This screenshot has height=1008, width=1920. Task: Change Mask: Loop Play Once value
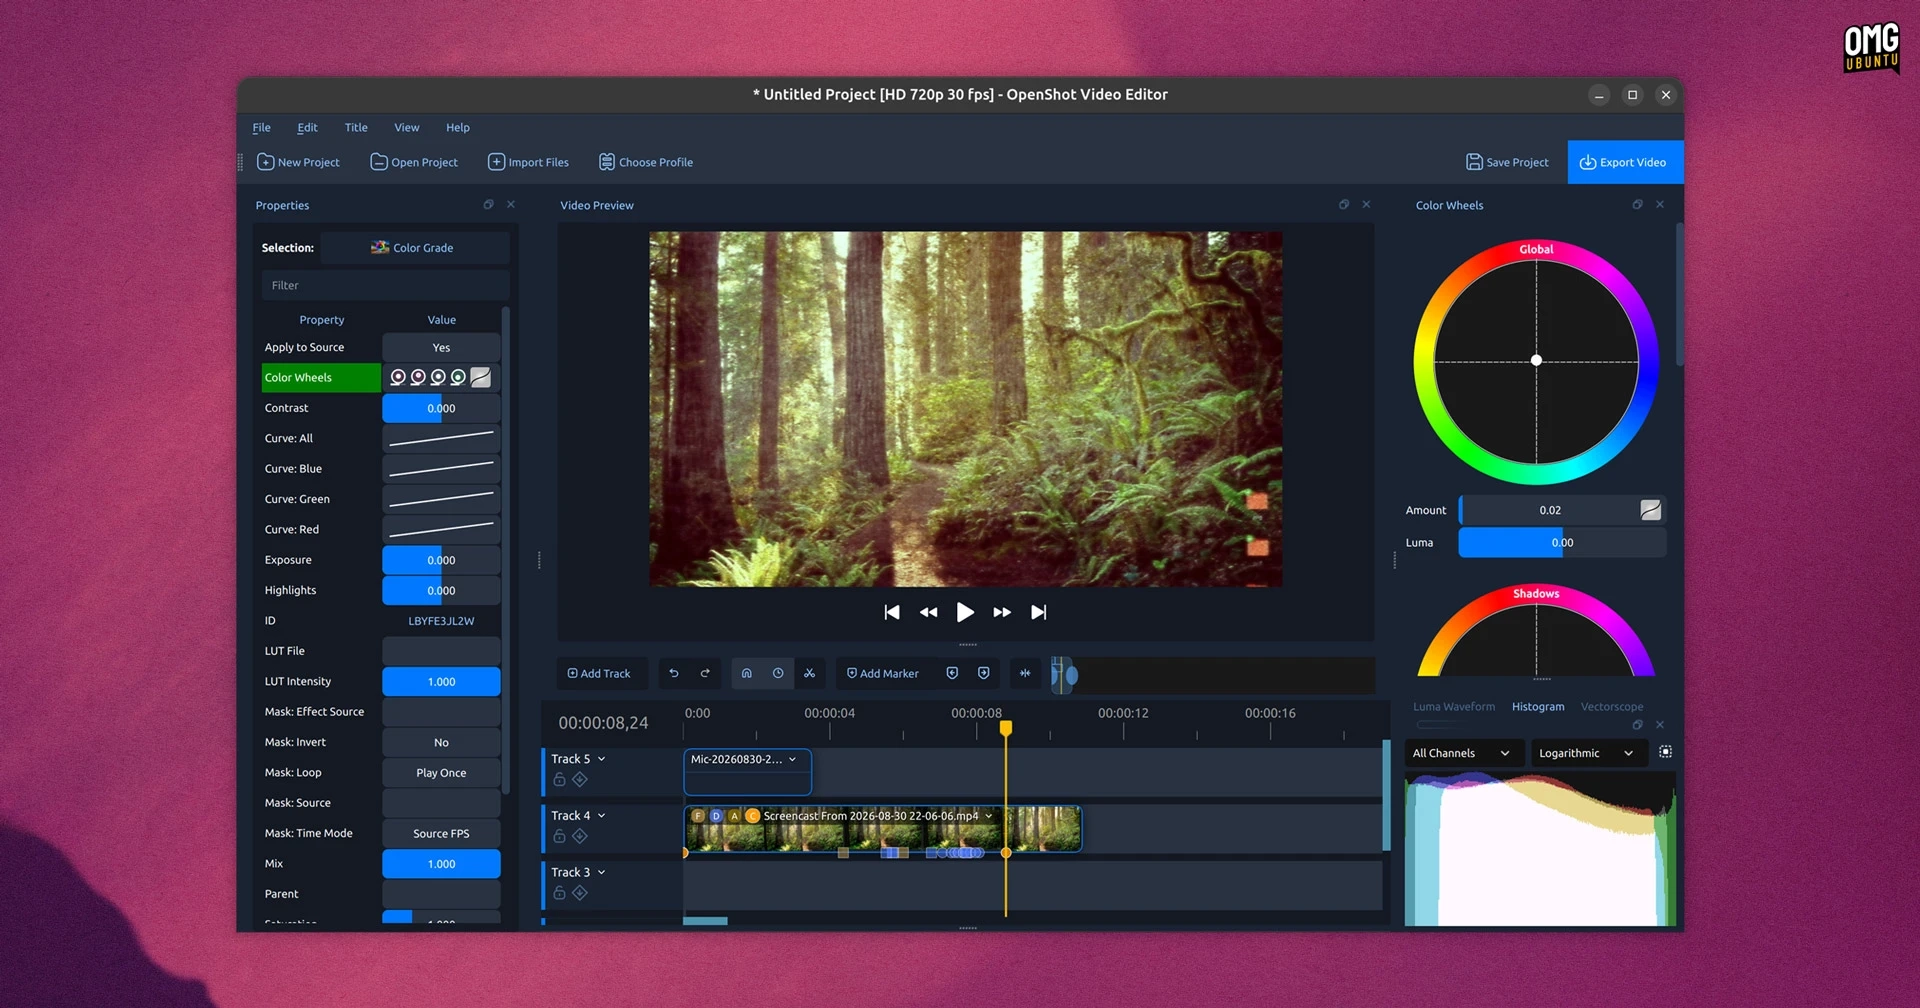[x=441, y=773]
